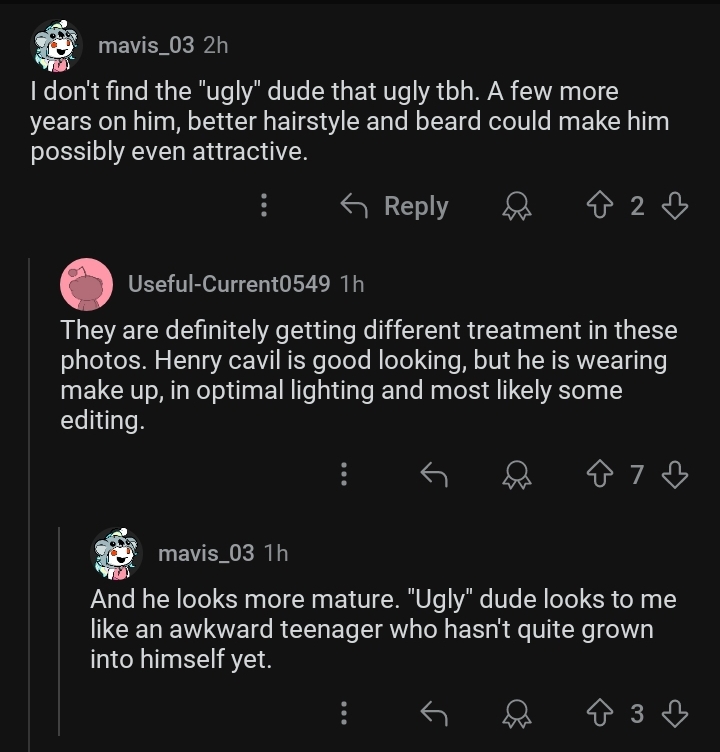This screenshot has height=752, width=720.
Task: Tap Useful-Current0549's pink avatar
Action: [86, 284]
